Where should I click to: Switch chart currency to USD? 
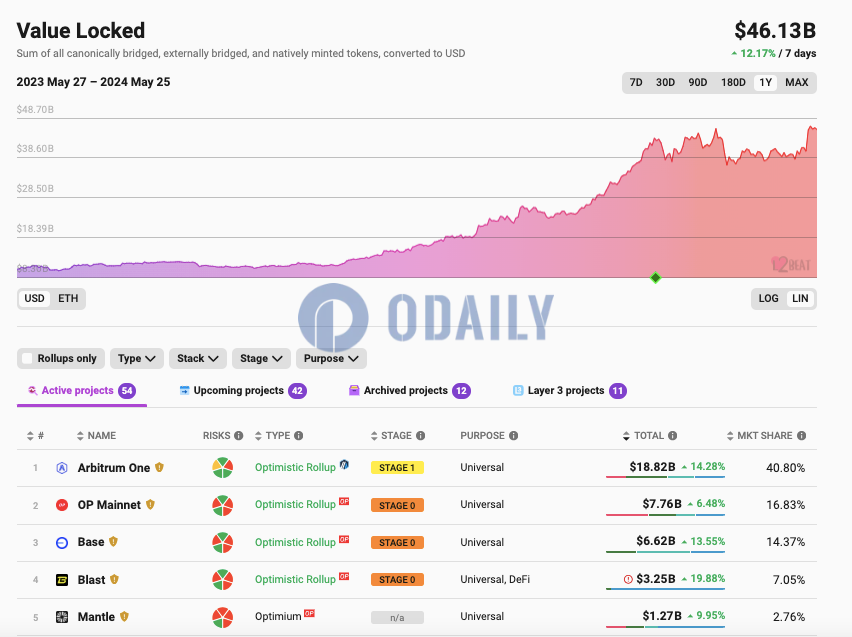(x=34, y=298)
